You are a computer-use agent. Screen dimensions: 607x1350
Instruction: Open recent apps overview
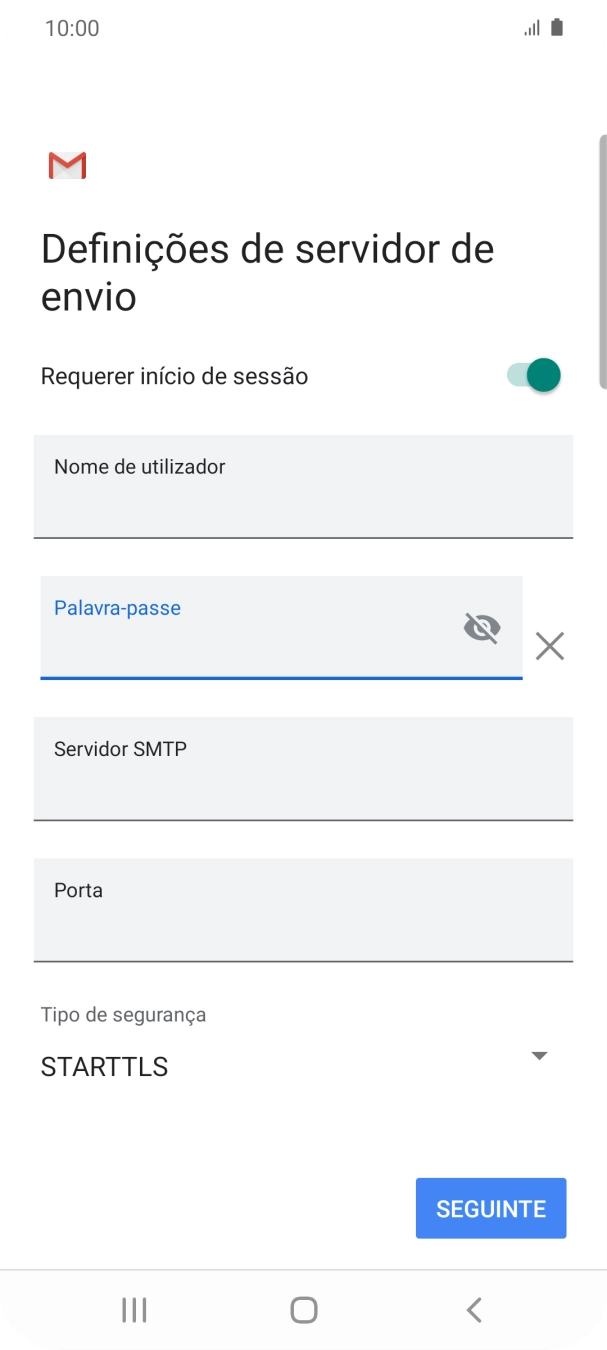tap(133, 1309)
